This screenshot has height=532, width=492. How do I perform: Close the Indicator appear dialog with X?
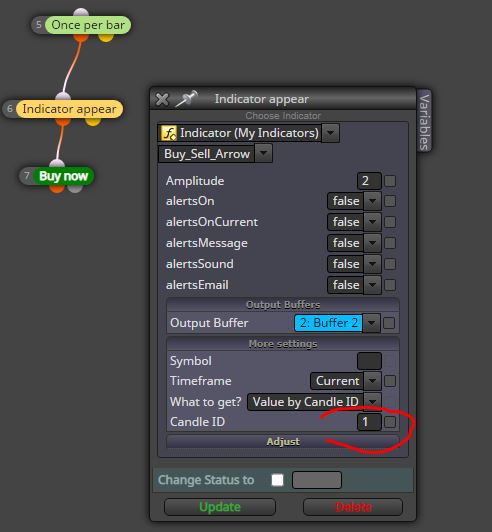click(162, 99)
